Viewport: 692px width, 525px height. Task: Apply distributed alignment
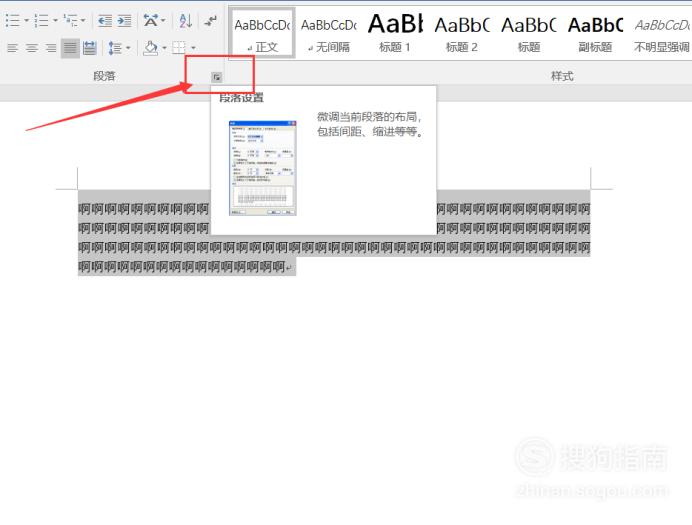pos(90,48)
